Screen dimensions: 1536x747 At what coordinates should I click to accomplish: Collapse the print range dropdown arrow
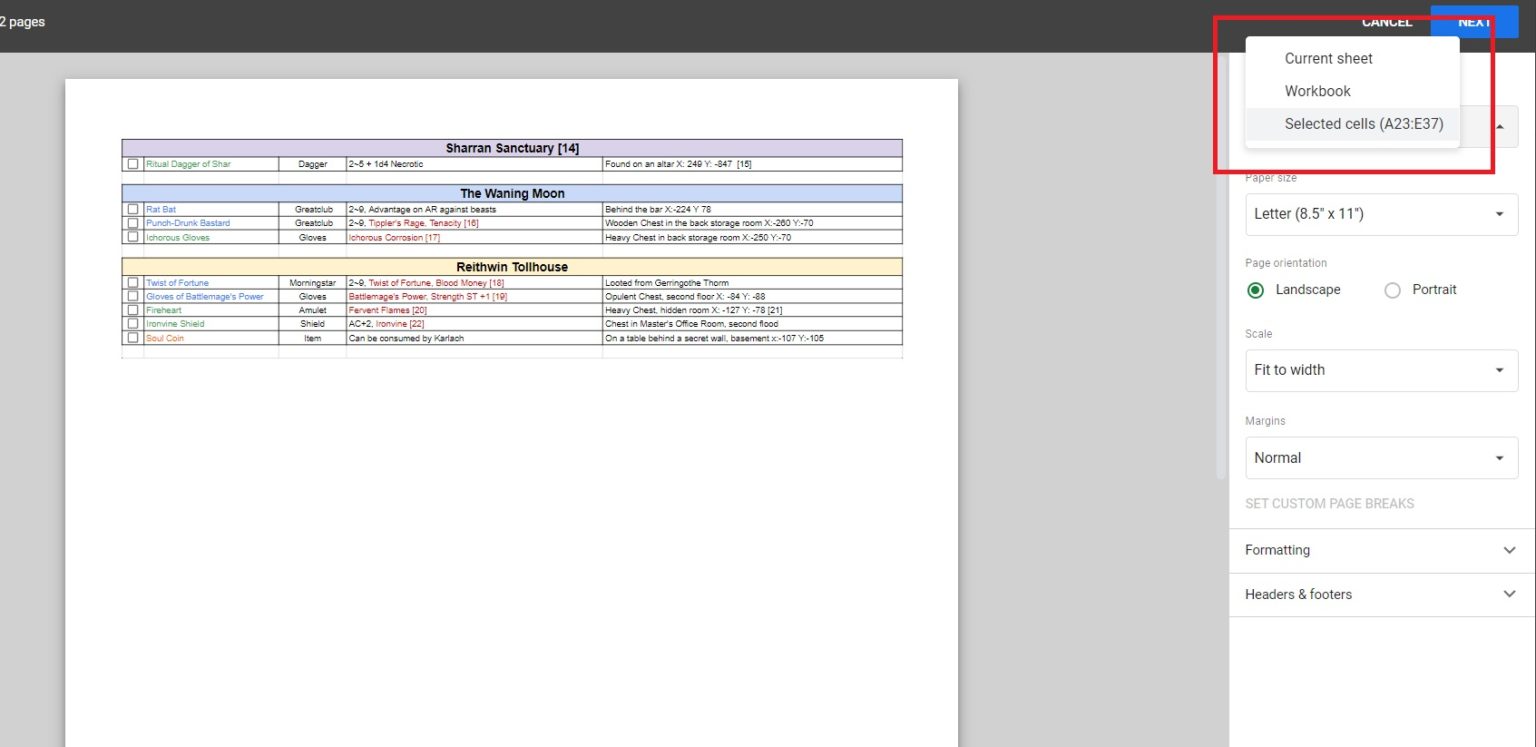pyautogui.click(x=1499, y=127)
